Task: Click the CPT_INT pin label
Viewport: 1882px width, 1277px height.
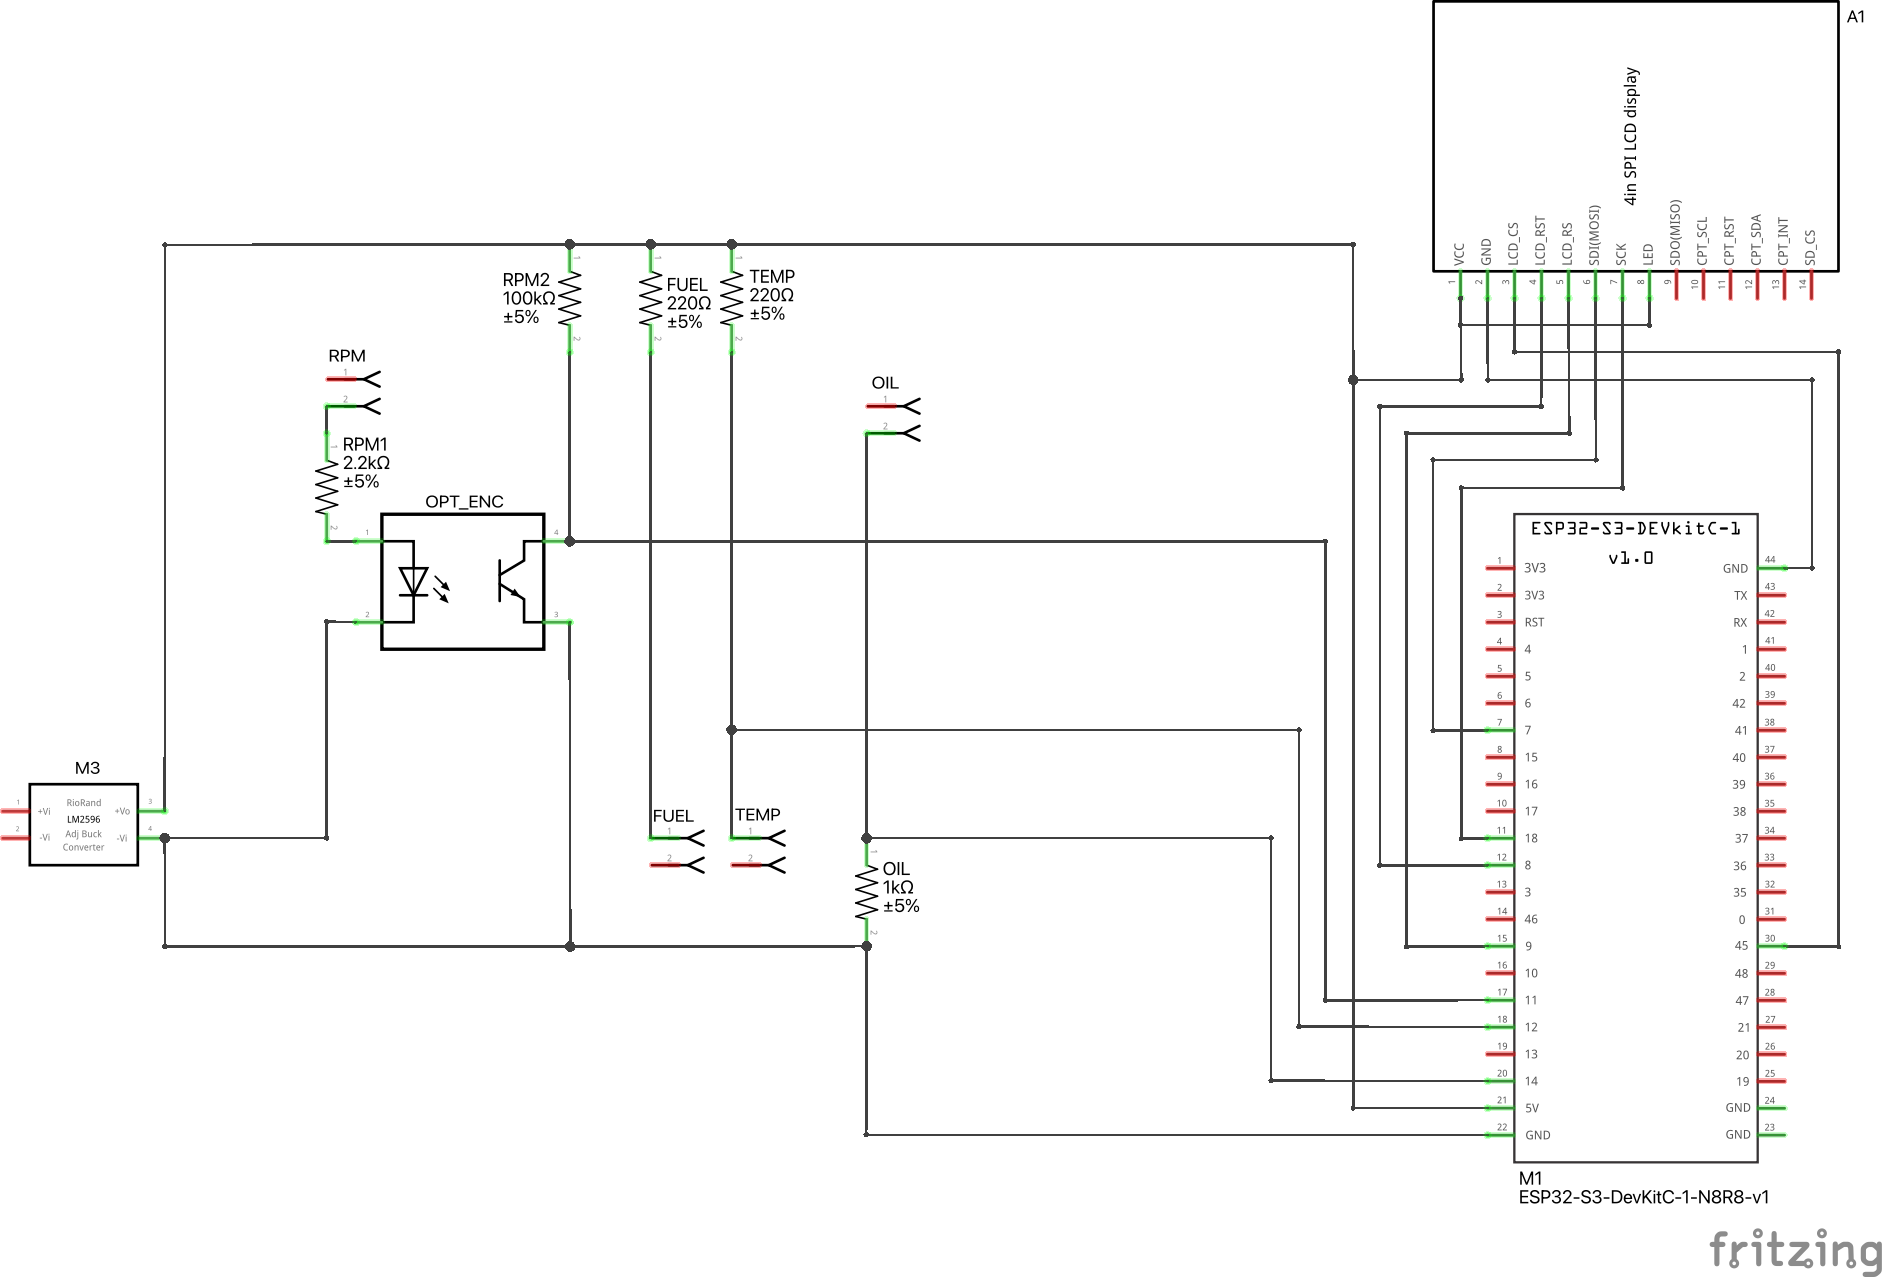Action: [1783, 242]
